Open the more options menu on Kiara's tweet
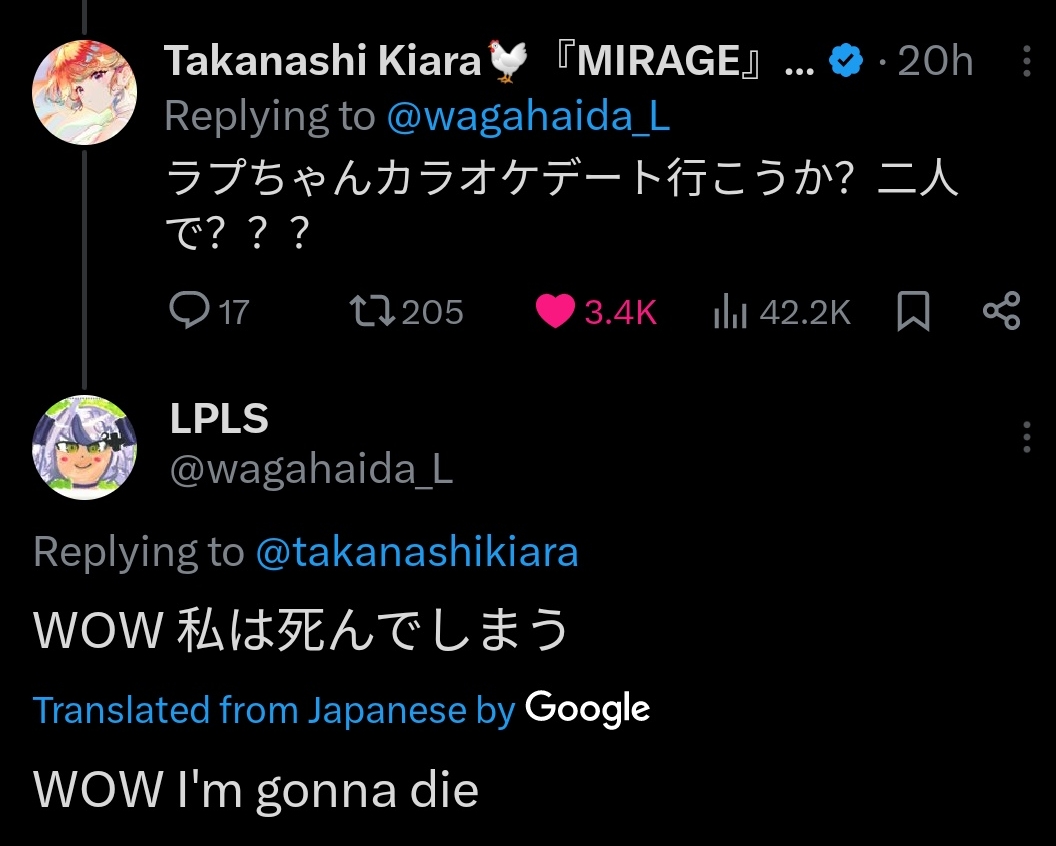1056x846 pixels. coord(1027,62)
